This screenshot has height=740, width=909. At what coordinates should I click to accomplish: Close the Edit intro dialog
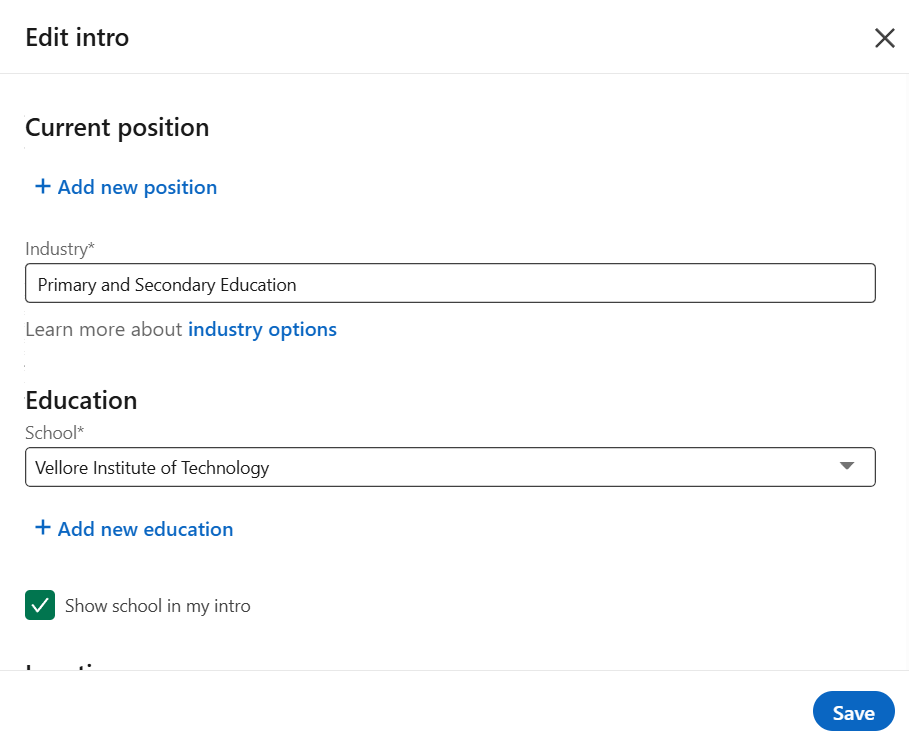point(884,38)
